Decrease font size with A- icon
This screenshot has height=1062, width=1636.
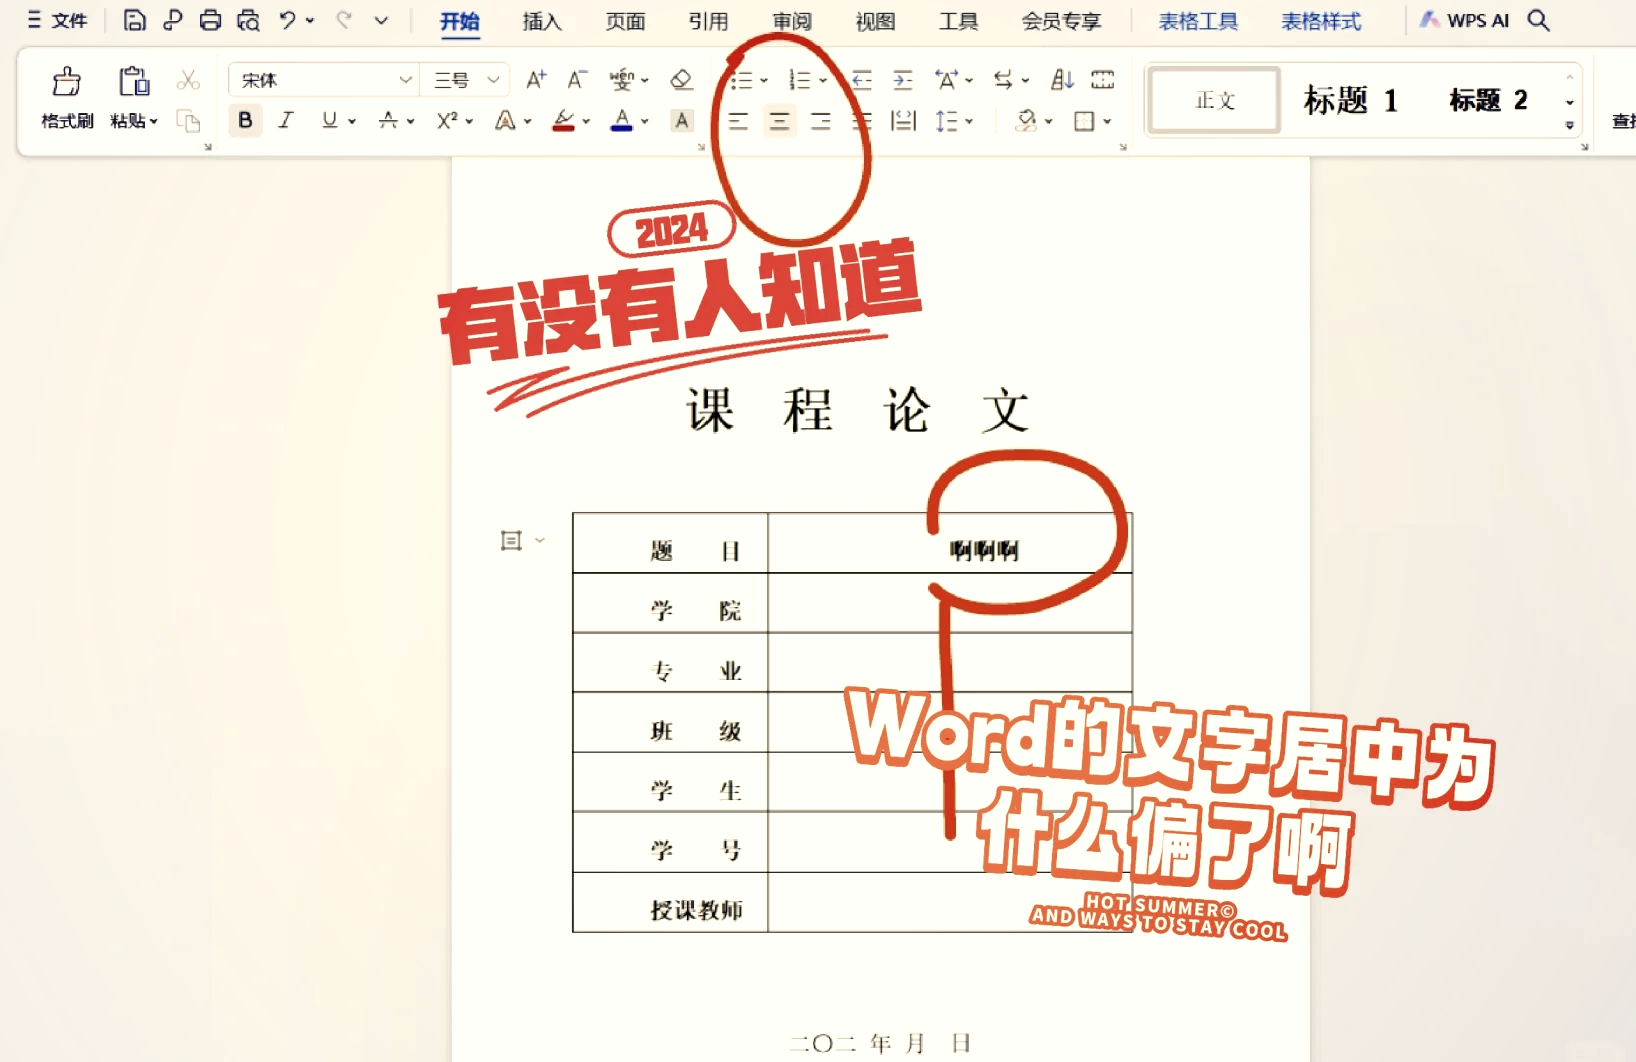[x=577, y=79]
